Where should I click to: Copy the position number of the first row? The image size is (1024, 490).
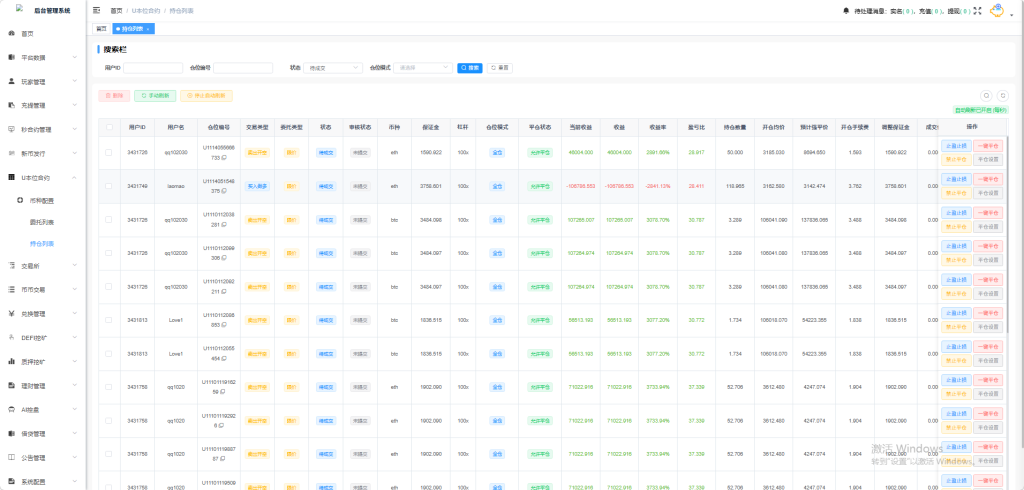tap(223, 159)
